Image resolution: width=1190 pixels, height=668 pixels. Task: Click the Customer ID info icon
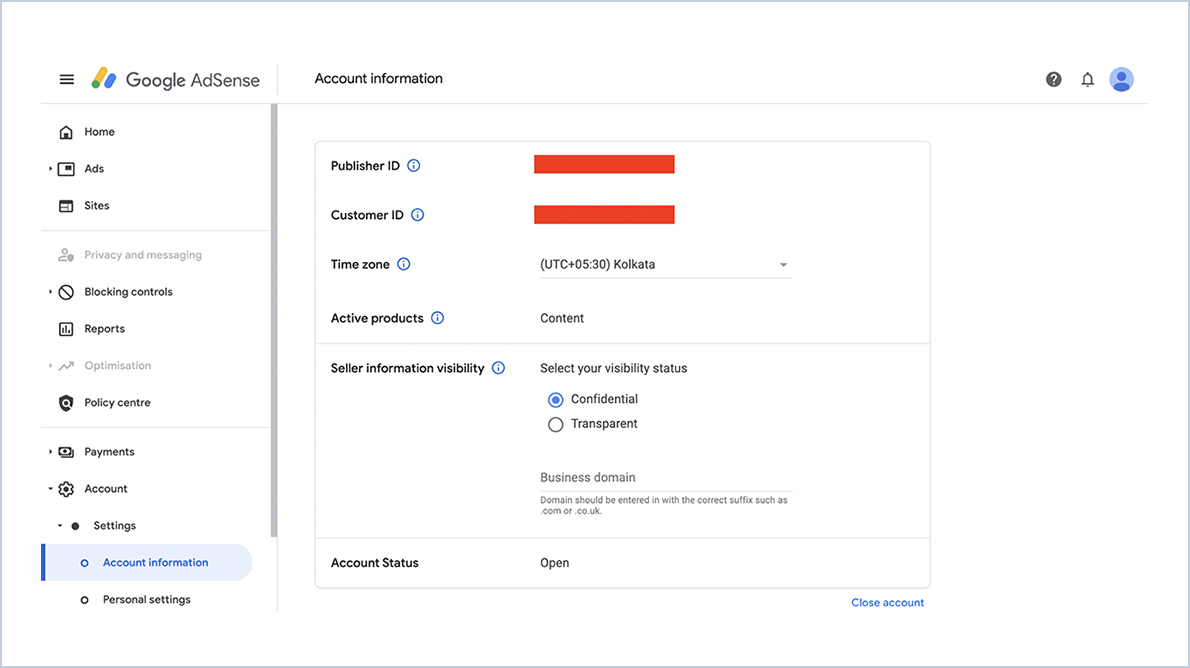coord(417,215)
